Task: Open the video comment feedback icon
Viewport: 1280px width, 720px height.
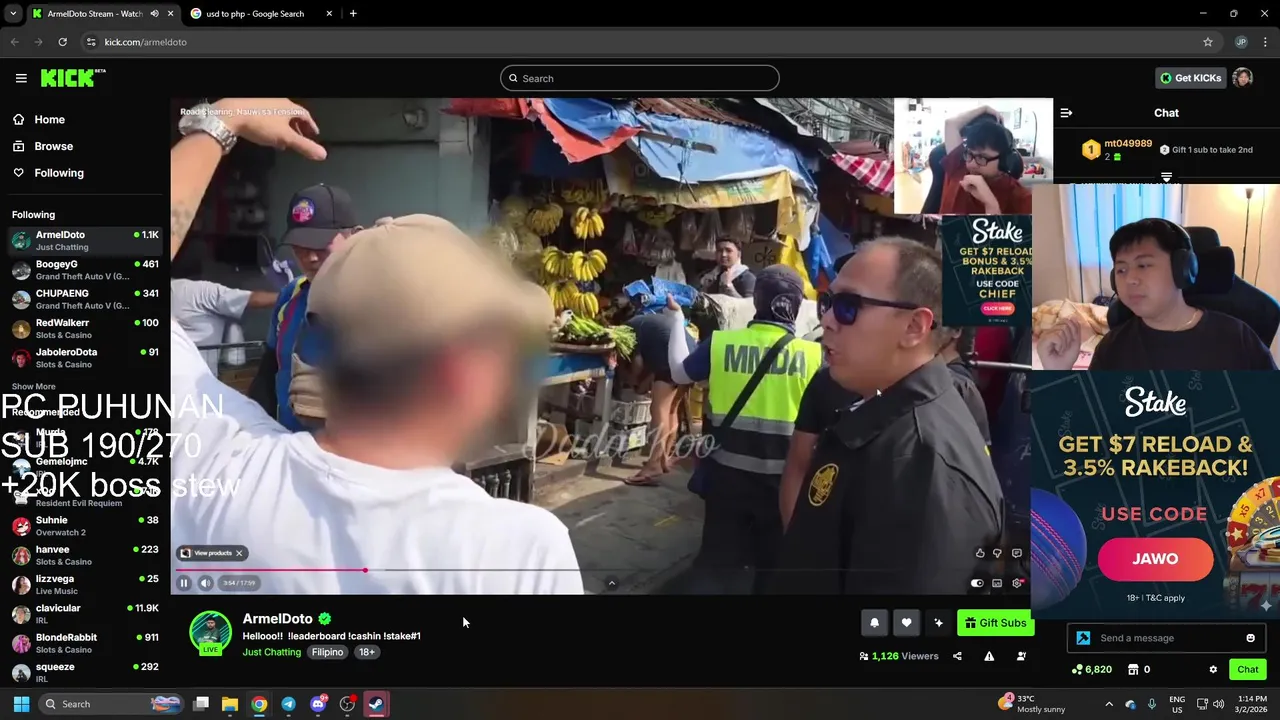Action: [x=1016, y=553]
